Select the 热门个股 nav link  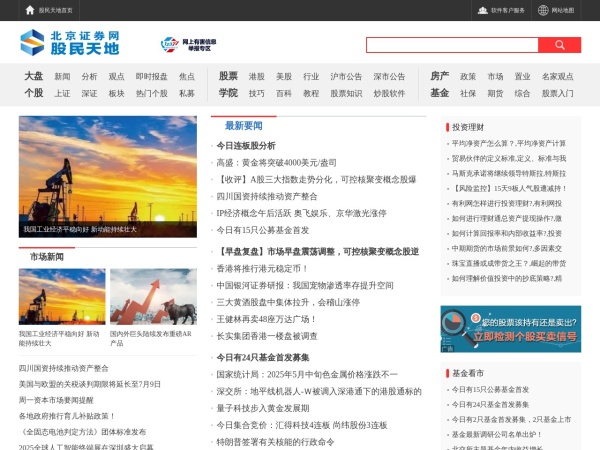[x=152, y=93]
